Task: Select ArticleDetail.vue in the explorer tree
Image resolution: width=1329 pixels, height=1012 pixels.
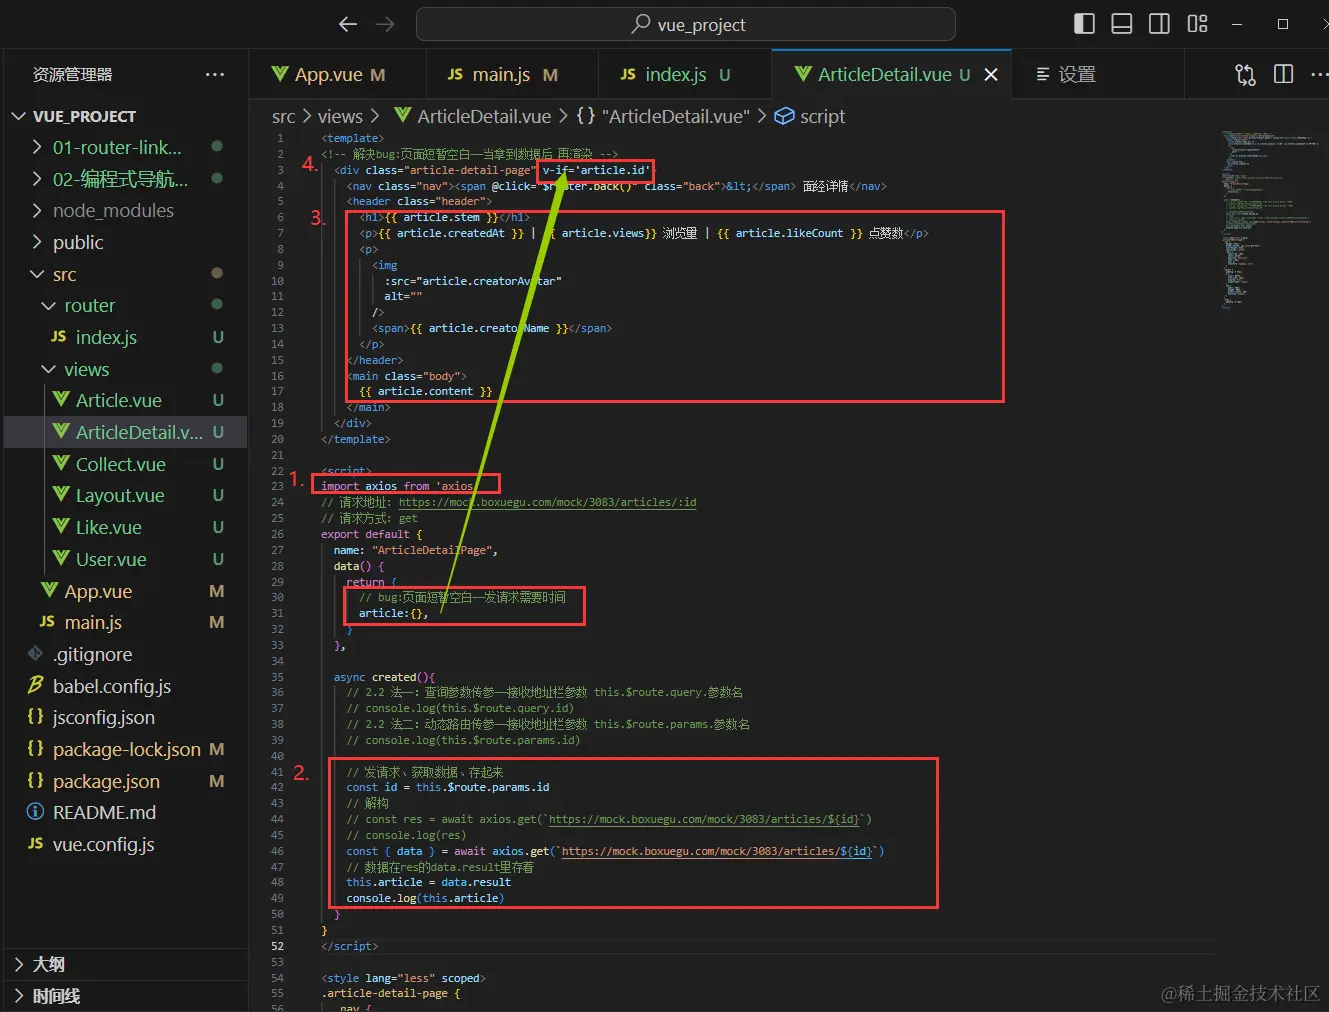Action: pyautogui.click(x=126, y=432)
